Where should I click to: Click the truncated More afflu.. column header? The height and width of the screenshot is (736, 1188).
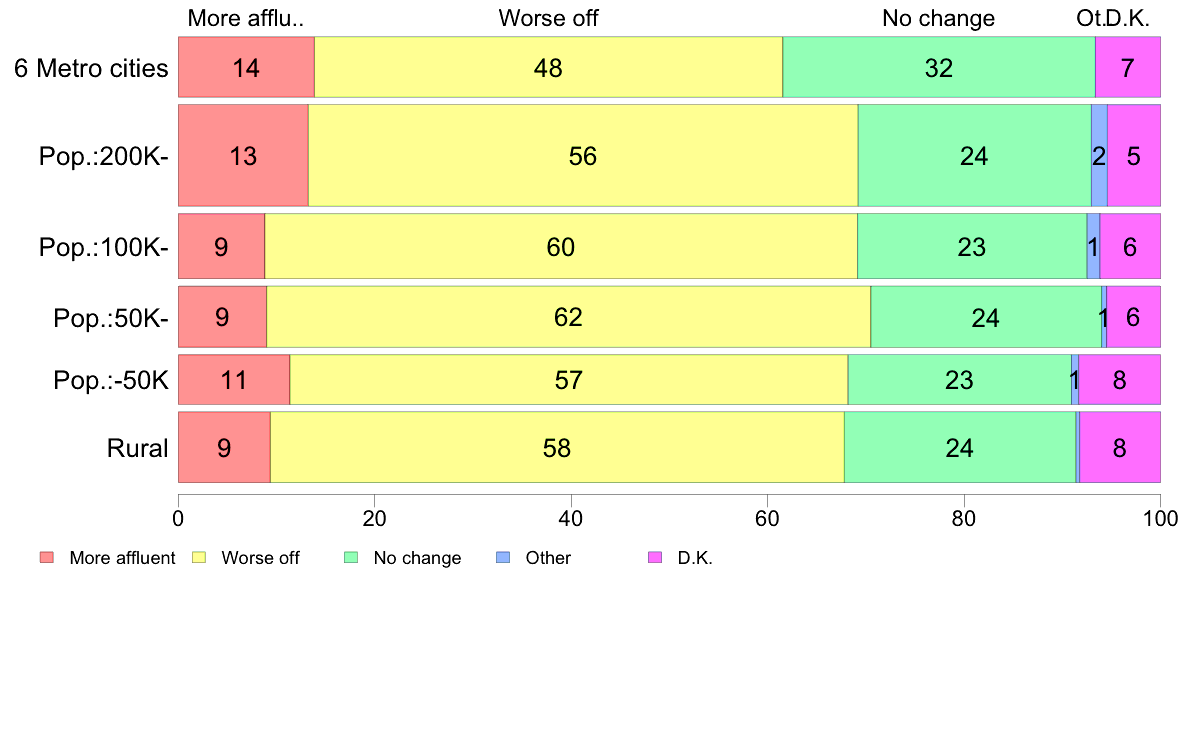[245, 18]
